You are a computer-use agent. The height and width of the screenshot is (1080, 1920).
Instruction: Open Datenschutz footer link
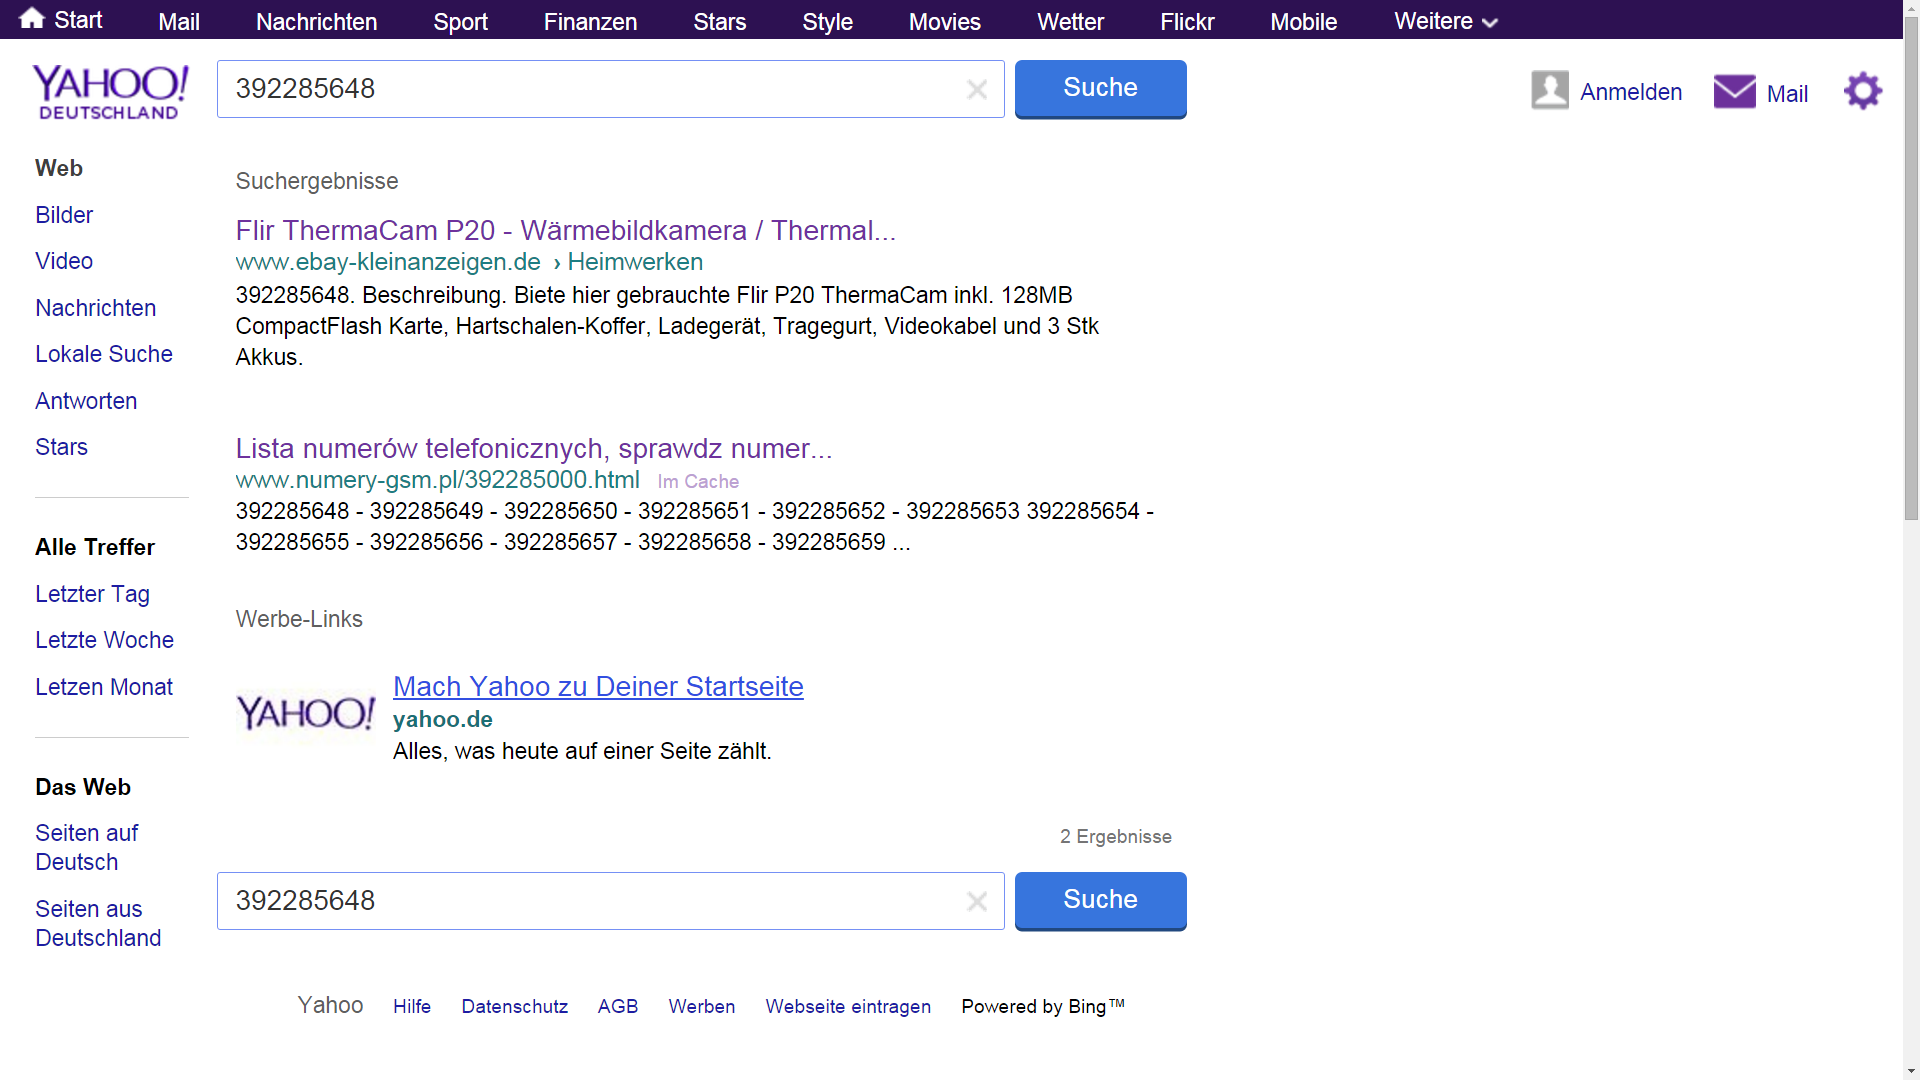pyautogui.click(x=514, y=1007)
